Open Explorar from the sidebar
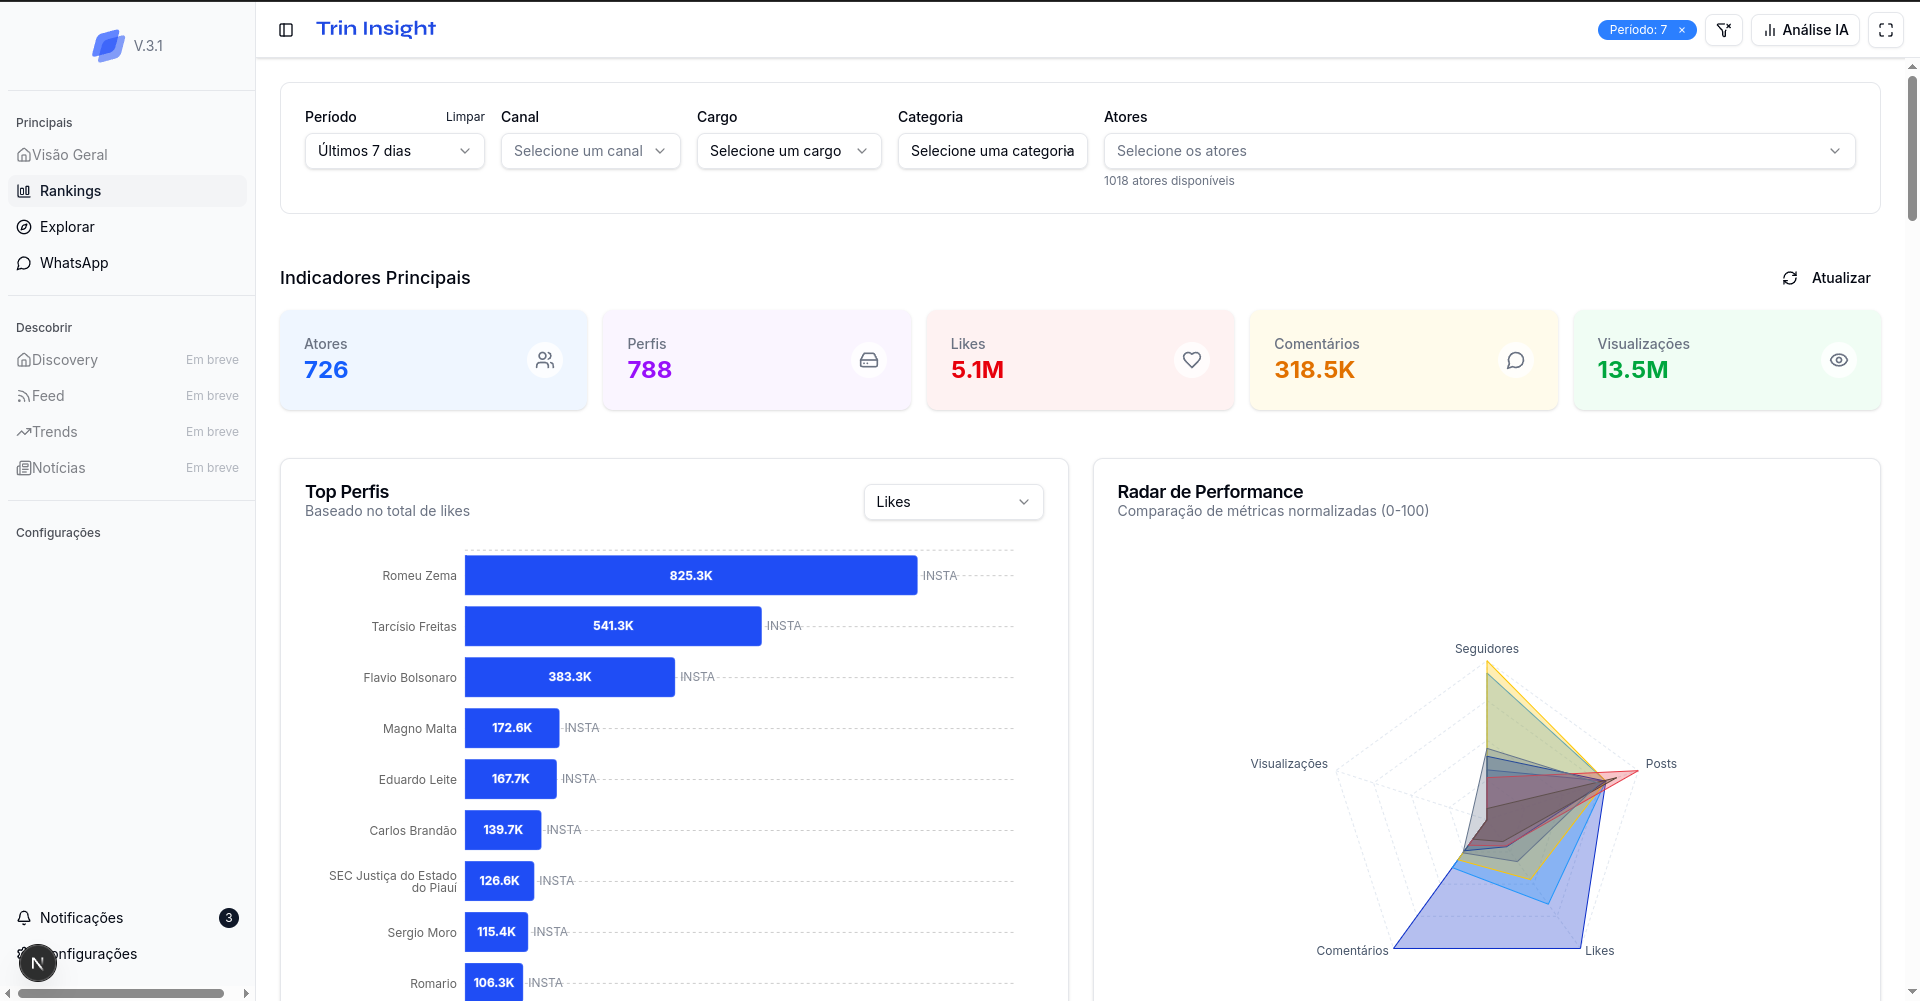 pos(66,227)
